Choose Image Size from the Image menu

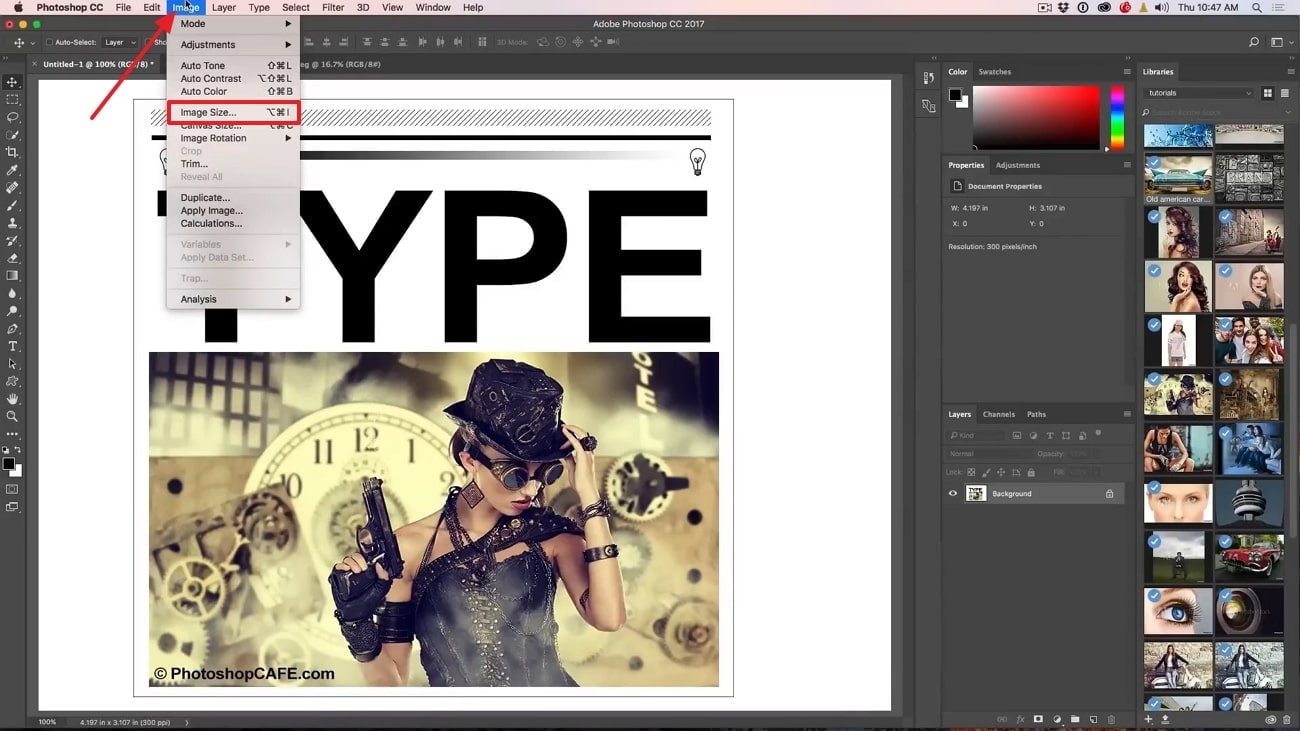coord(233,112)
